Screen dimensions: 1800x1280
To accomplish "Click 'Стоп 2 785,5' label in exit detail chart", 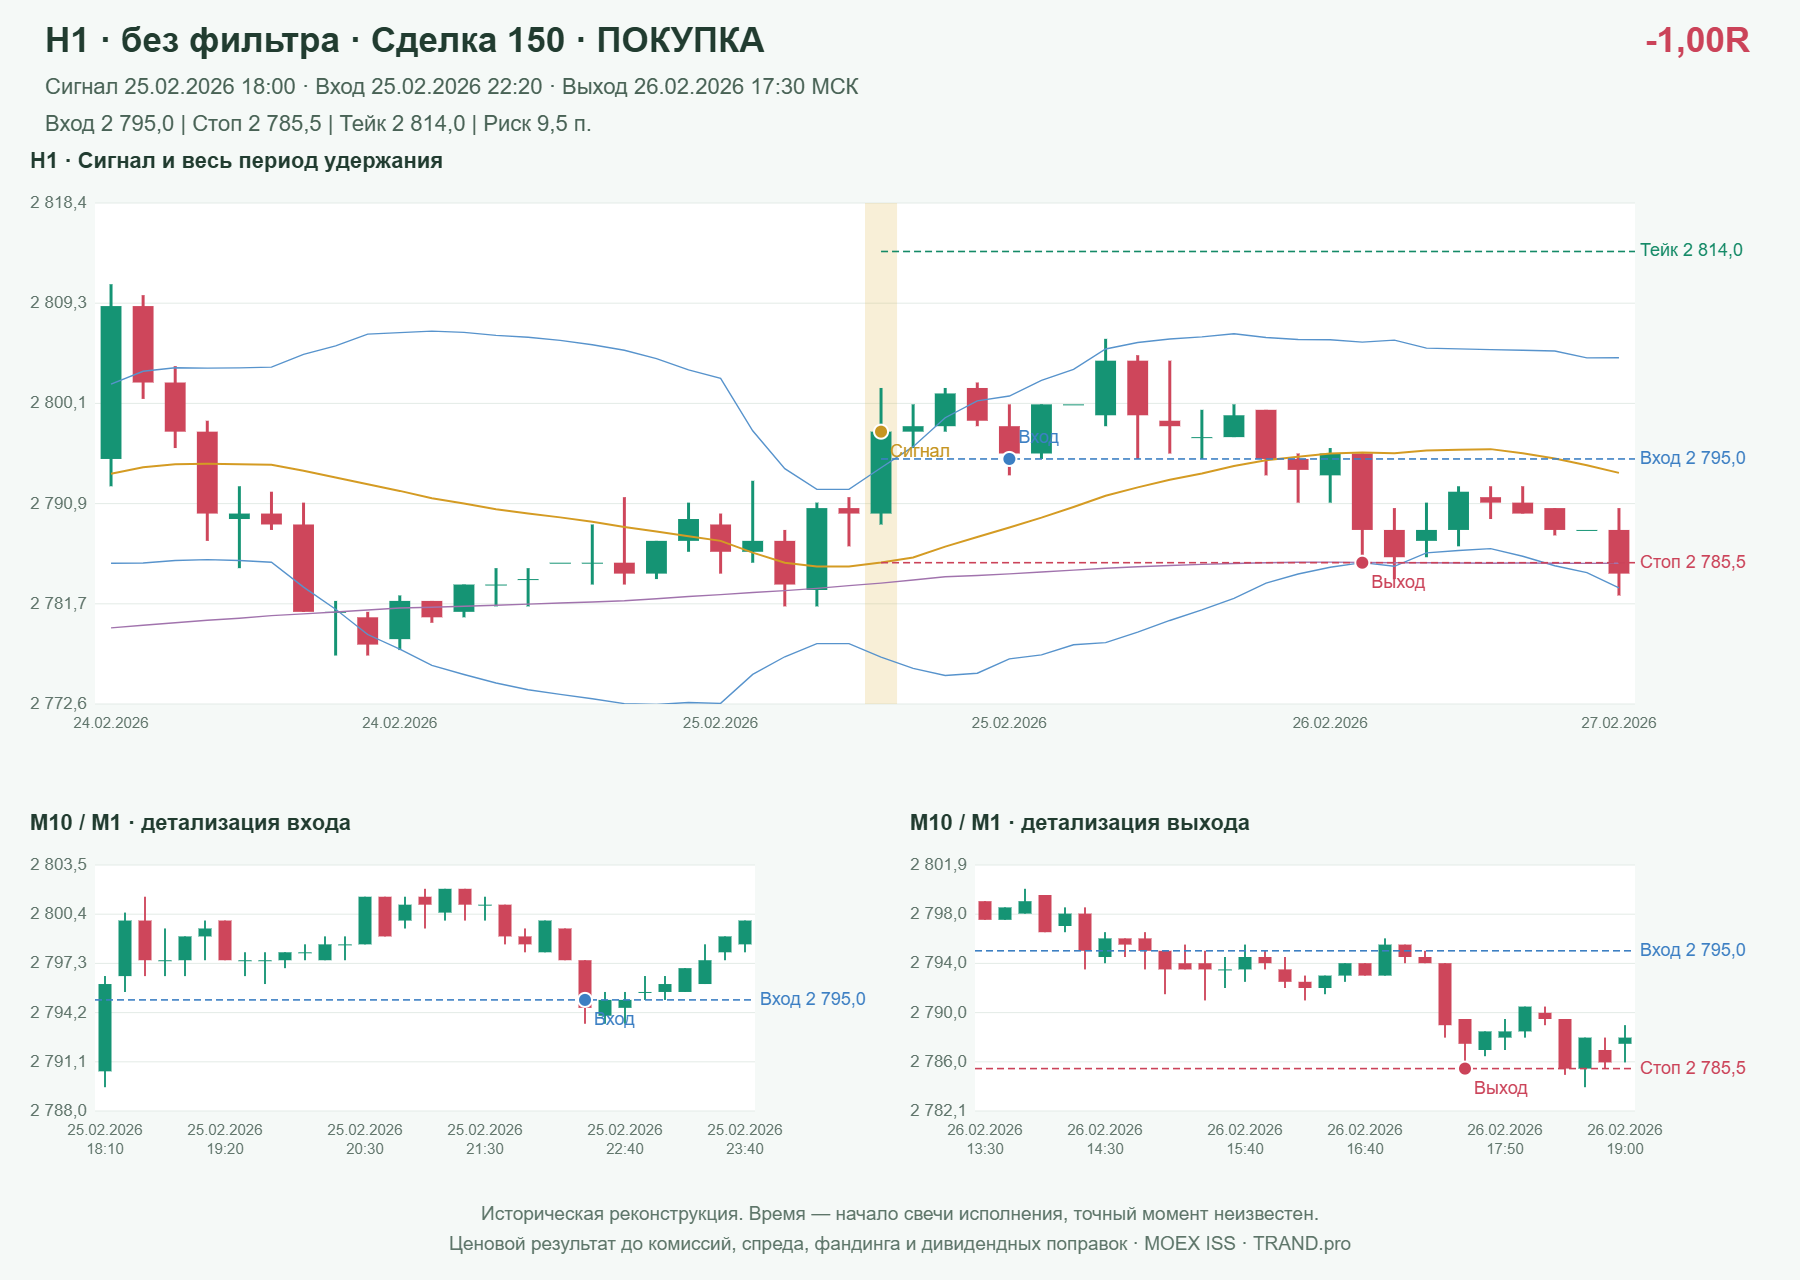I will click(x=1692, y=1068).
